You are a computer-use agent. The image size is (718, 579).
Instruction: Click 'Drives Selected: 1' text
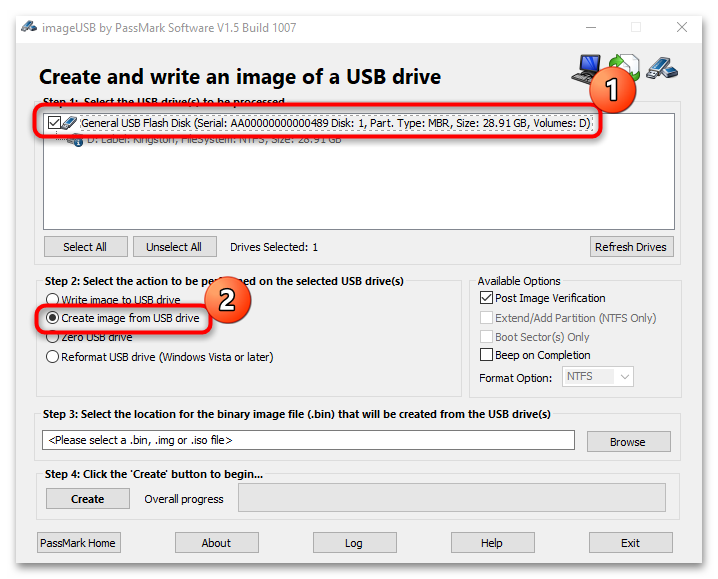(274, 247)
